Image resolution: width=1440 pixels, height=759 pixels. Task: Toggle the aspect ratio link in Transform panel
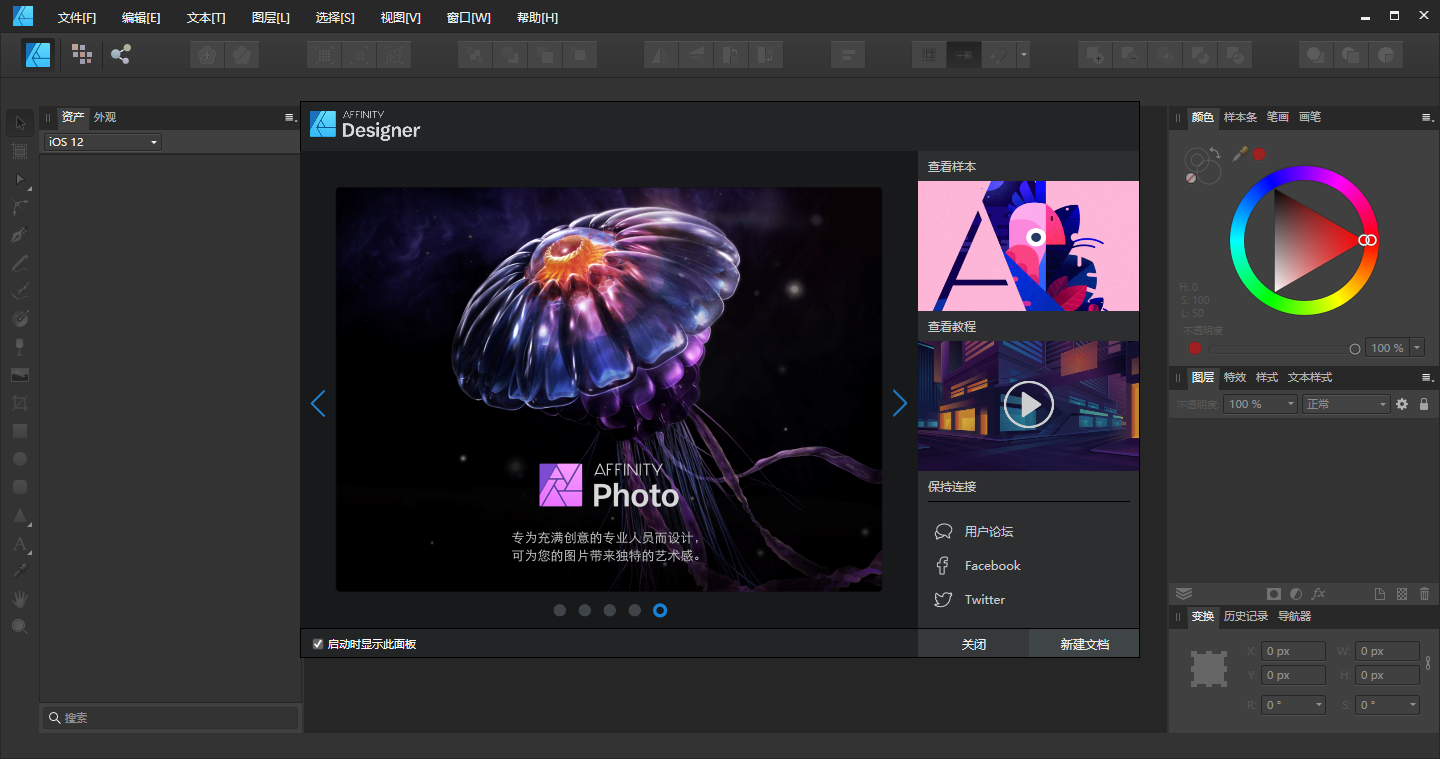point(1428,662)
